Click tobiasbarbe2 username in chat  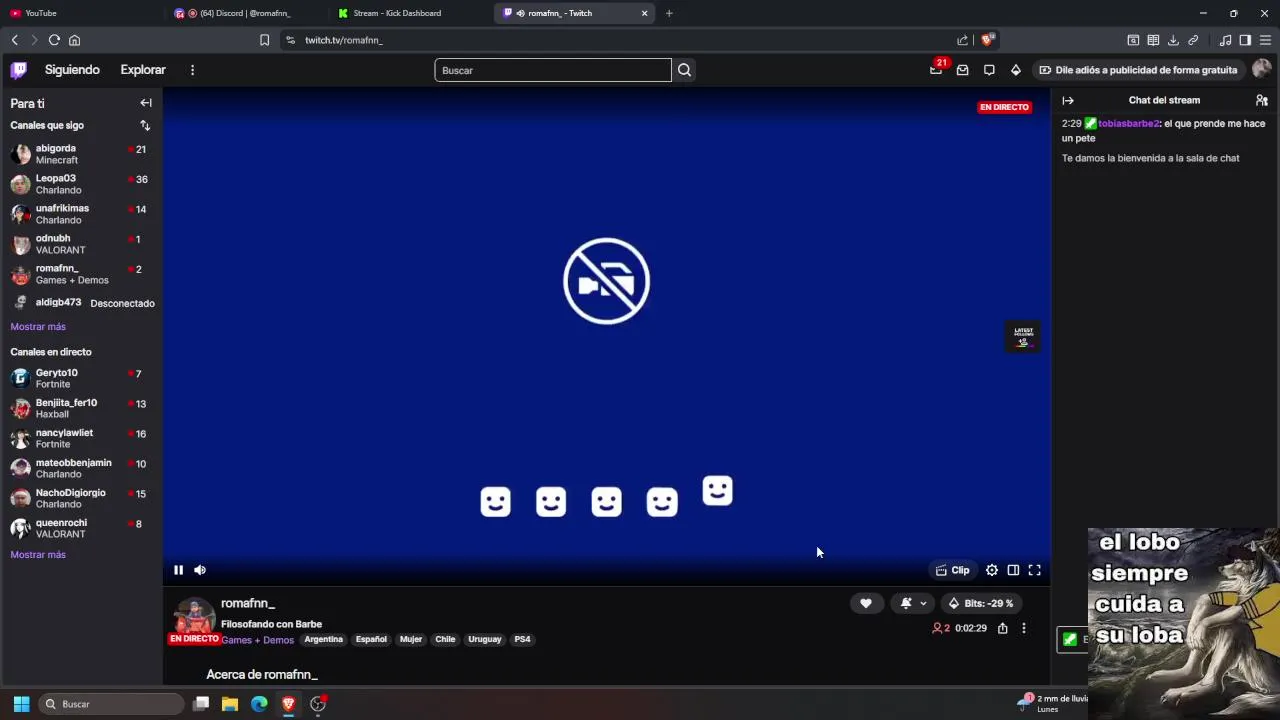[1129, 124]
